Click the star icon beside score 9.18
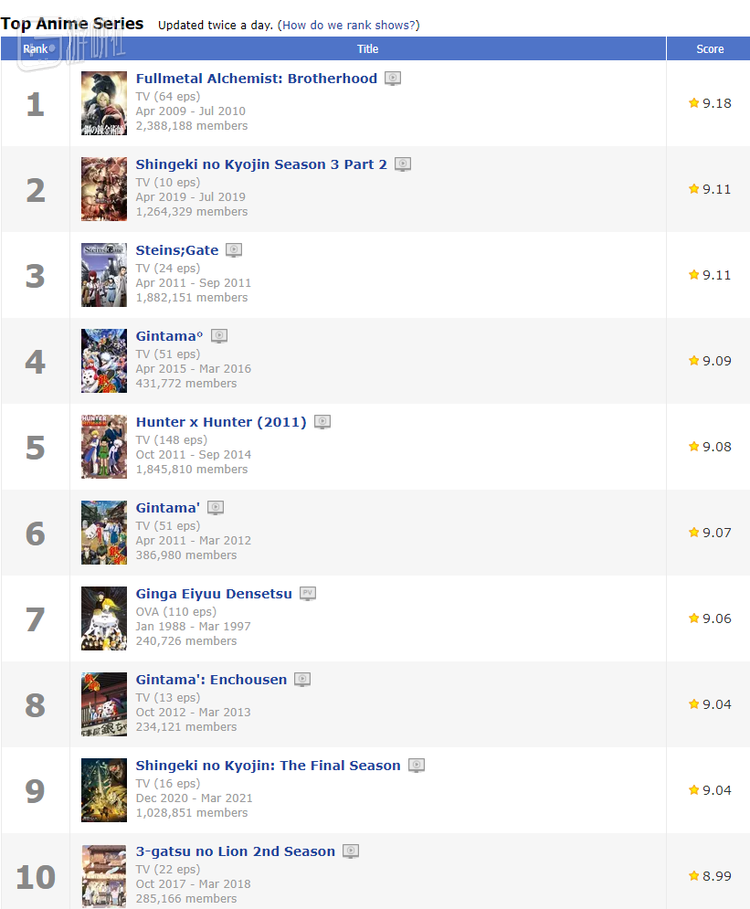Screen dimensions: 750x909 (x=694, y=103)
